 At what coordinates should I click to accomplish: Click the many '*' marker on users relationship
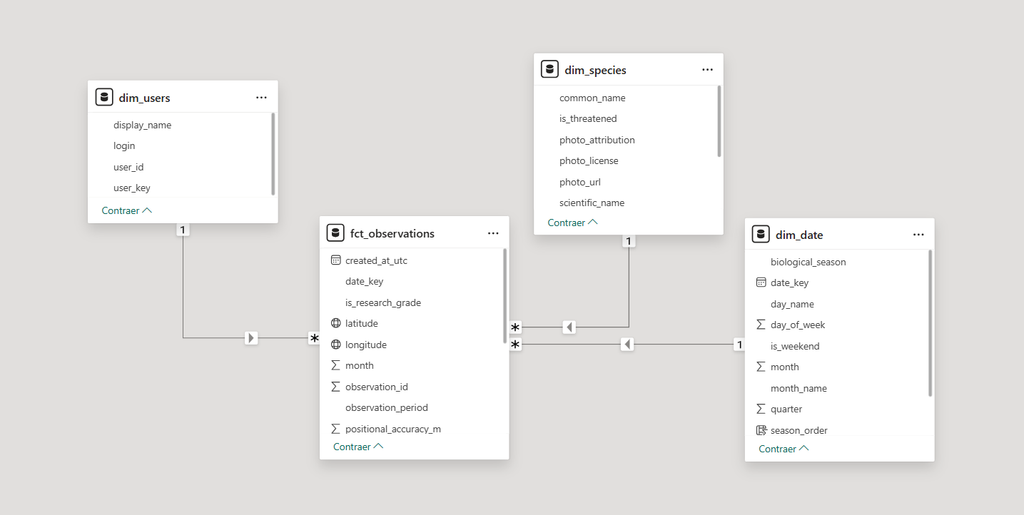314,339
